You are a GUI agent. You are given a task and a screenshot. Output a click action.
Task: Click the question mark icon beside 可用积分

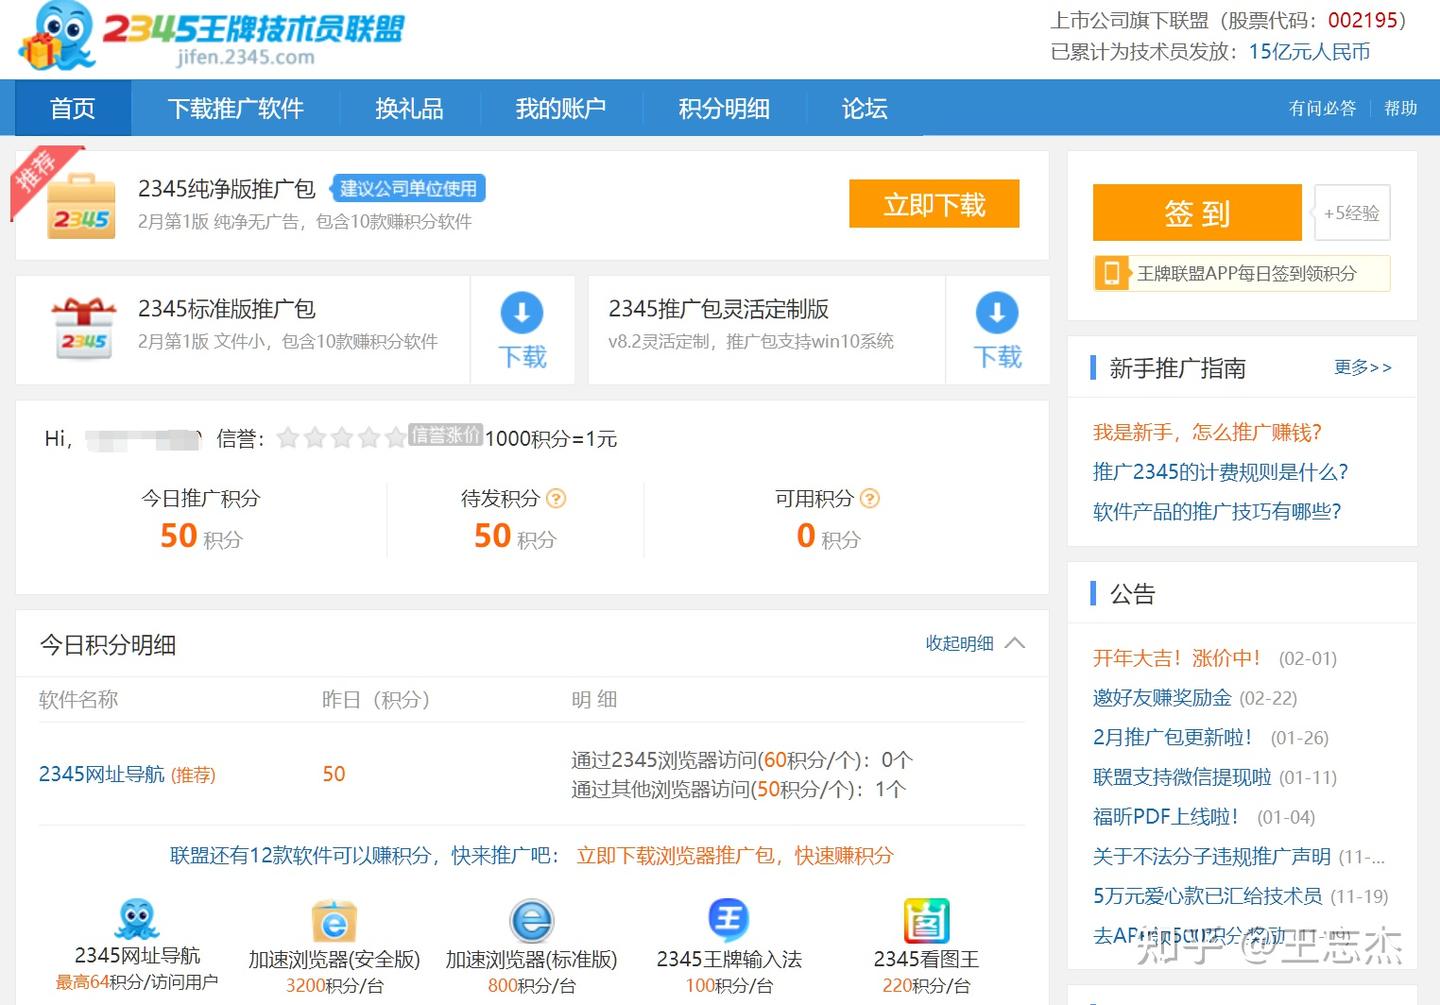869,498
